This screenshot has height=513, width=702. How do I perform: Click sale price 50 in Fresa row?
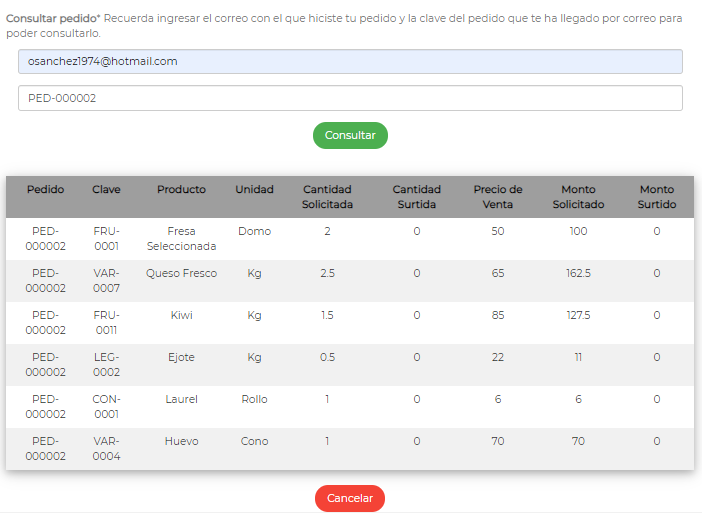[x=498, y=231]
